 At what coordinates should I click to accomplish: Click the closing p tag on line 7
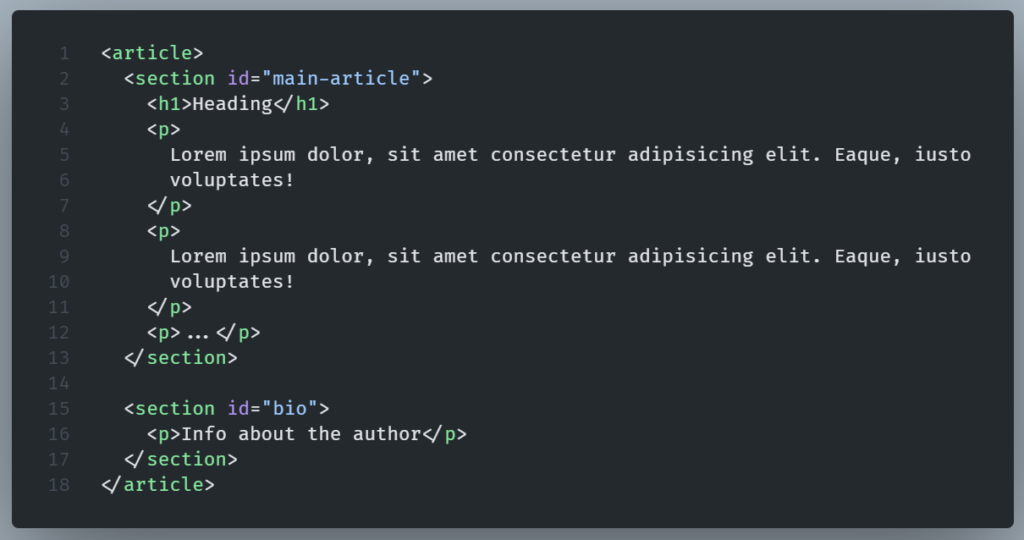(x=169, y=206)
